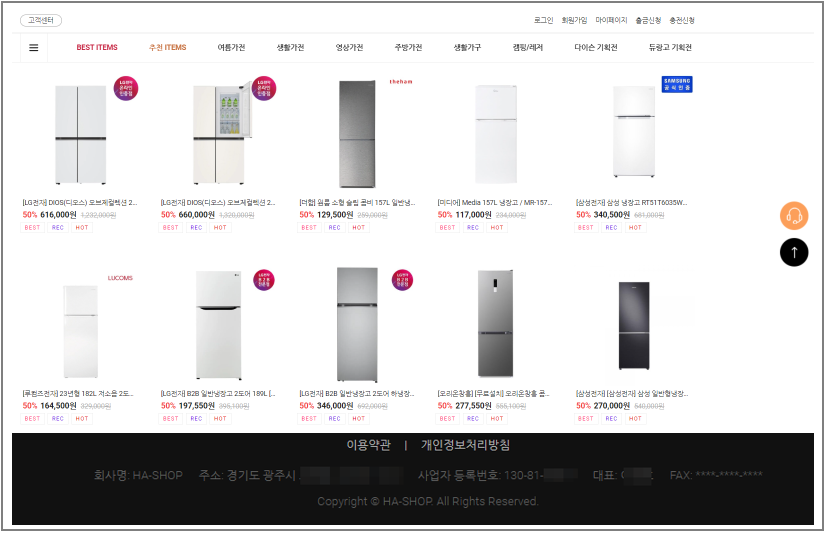826x533 pixels.
Task: Open the dark Samsung fridge thumbnail
Action: 634,326
